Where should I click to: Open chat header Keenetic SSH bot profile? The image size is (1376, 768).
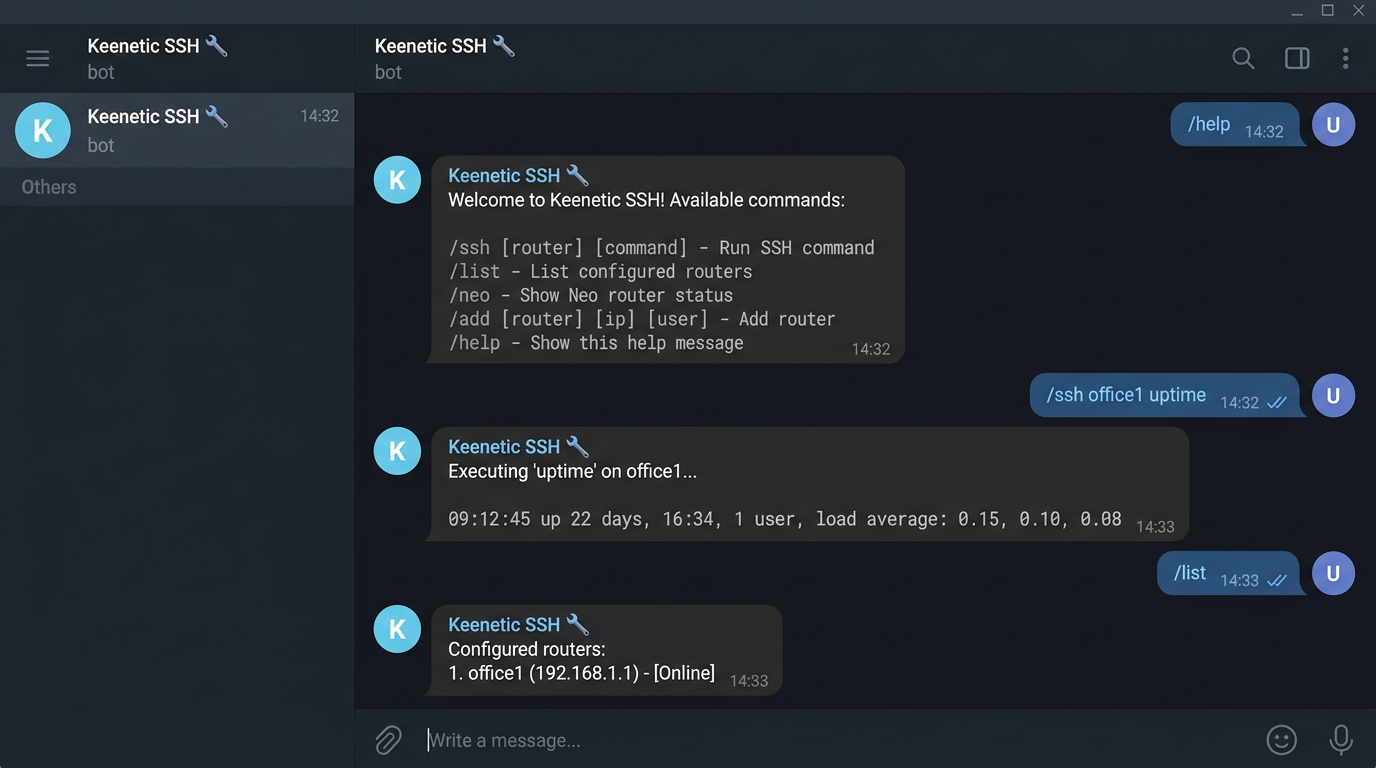tap(444, 58)
